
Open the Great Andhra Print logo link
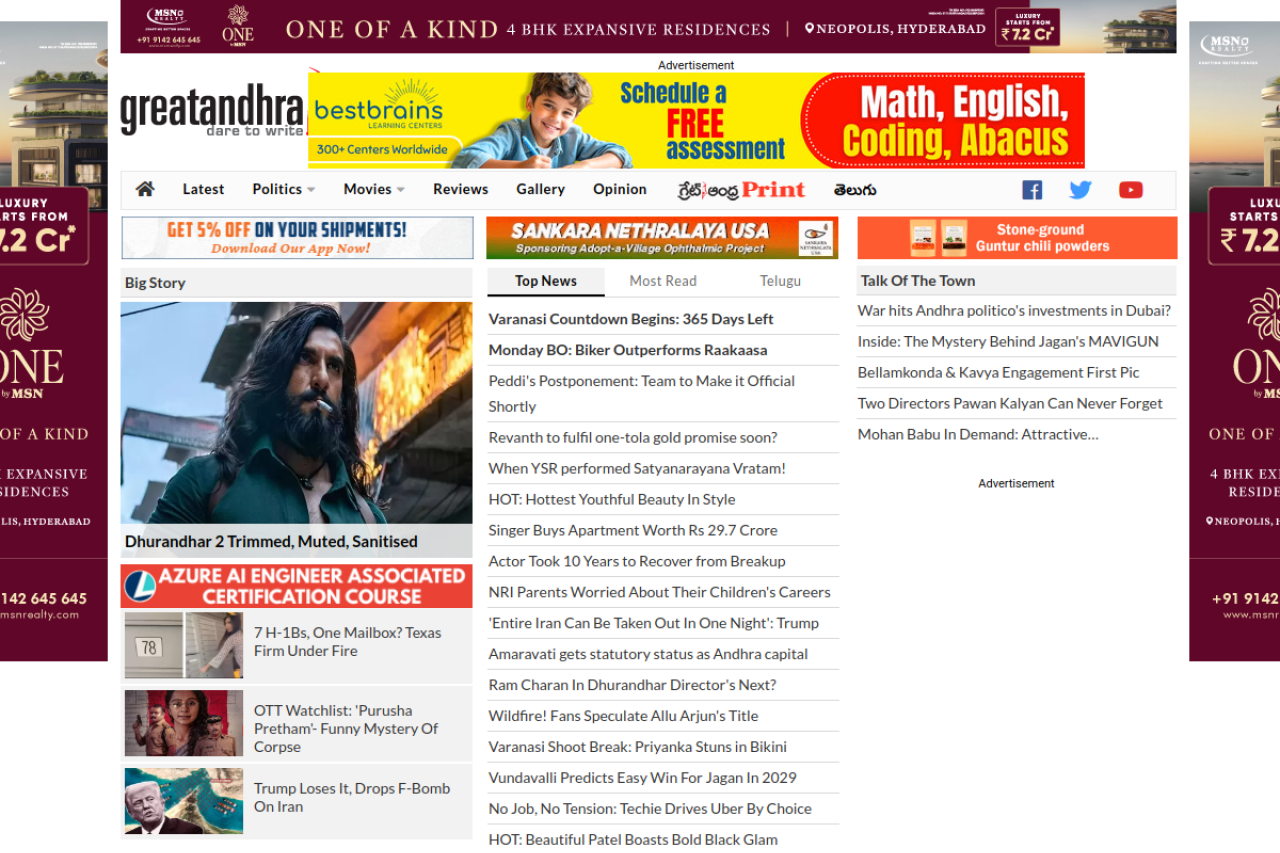(741, 189)
